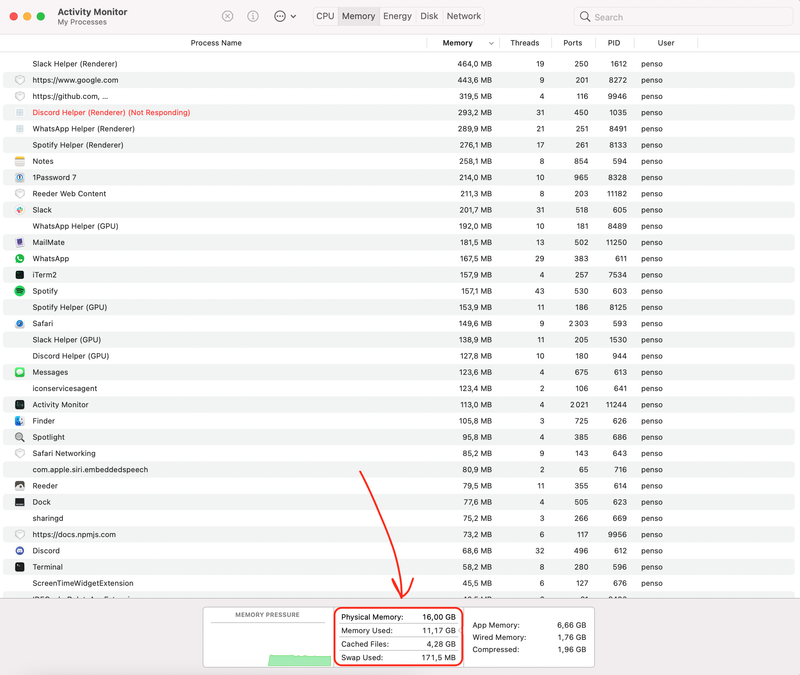Image resolution: width=800 pixels, height=675 pixels.
Task: Sort processes by the PID column
Action: coord(614,43)
